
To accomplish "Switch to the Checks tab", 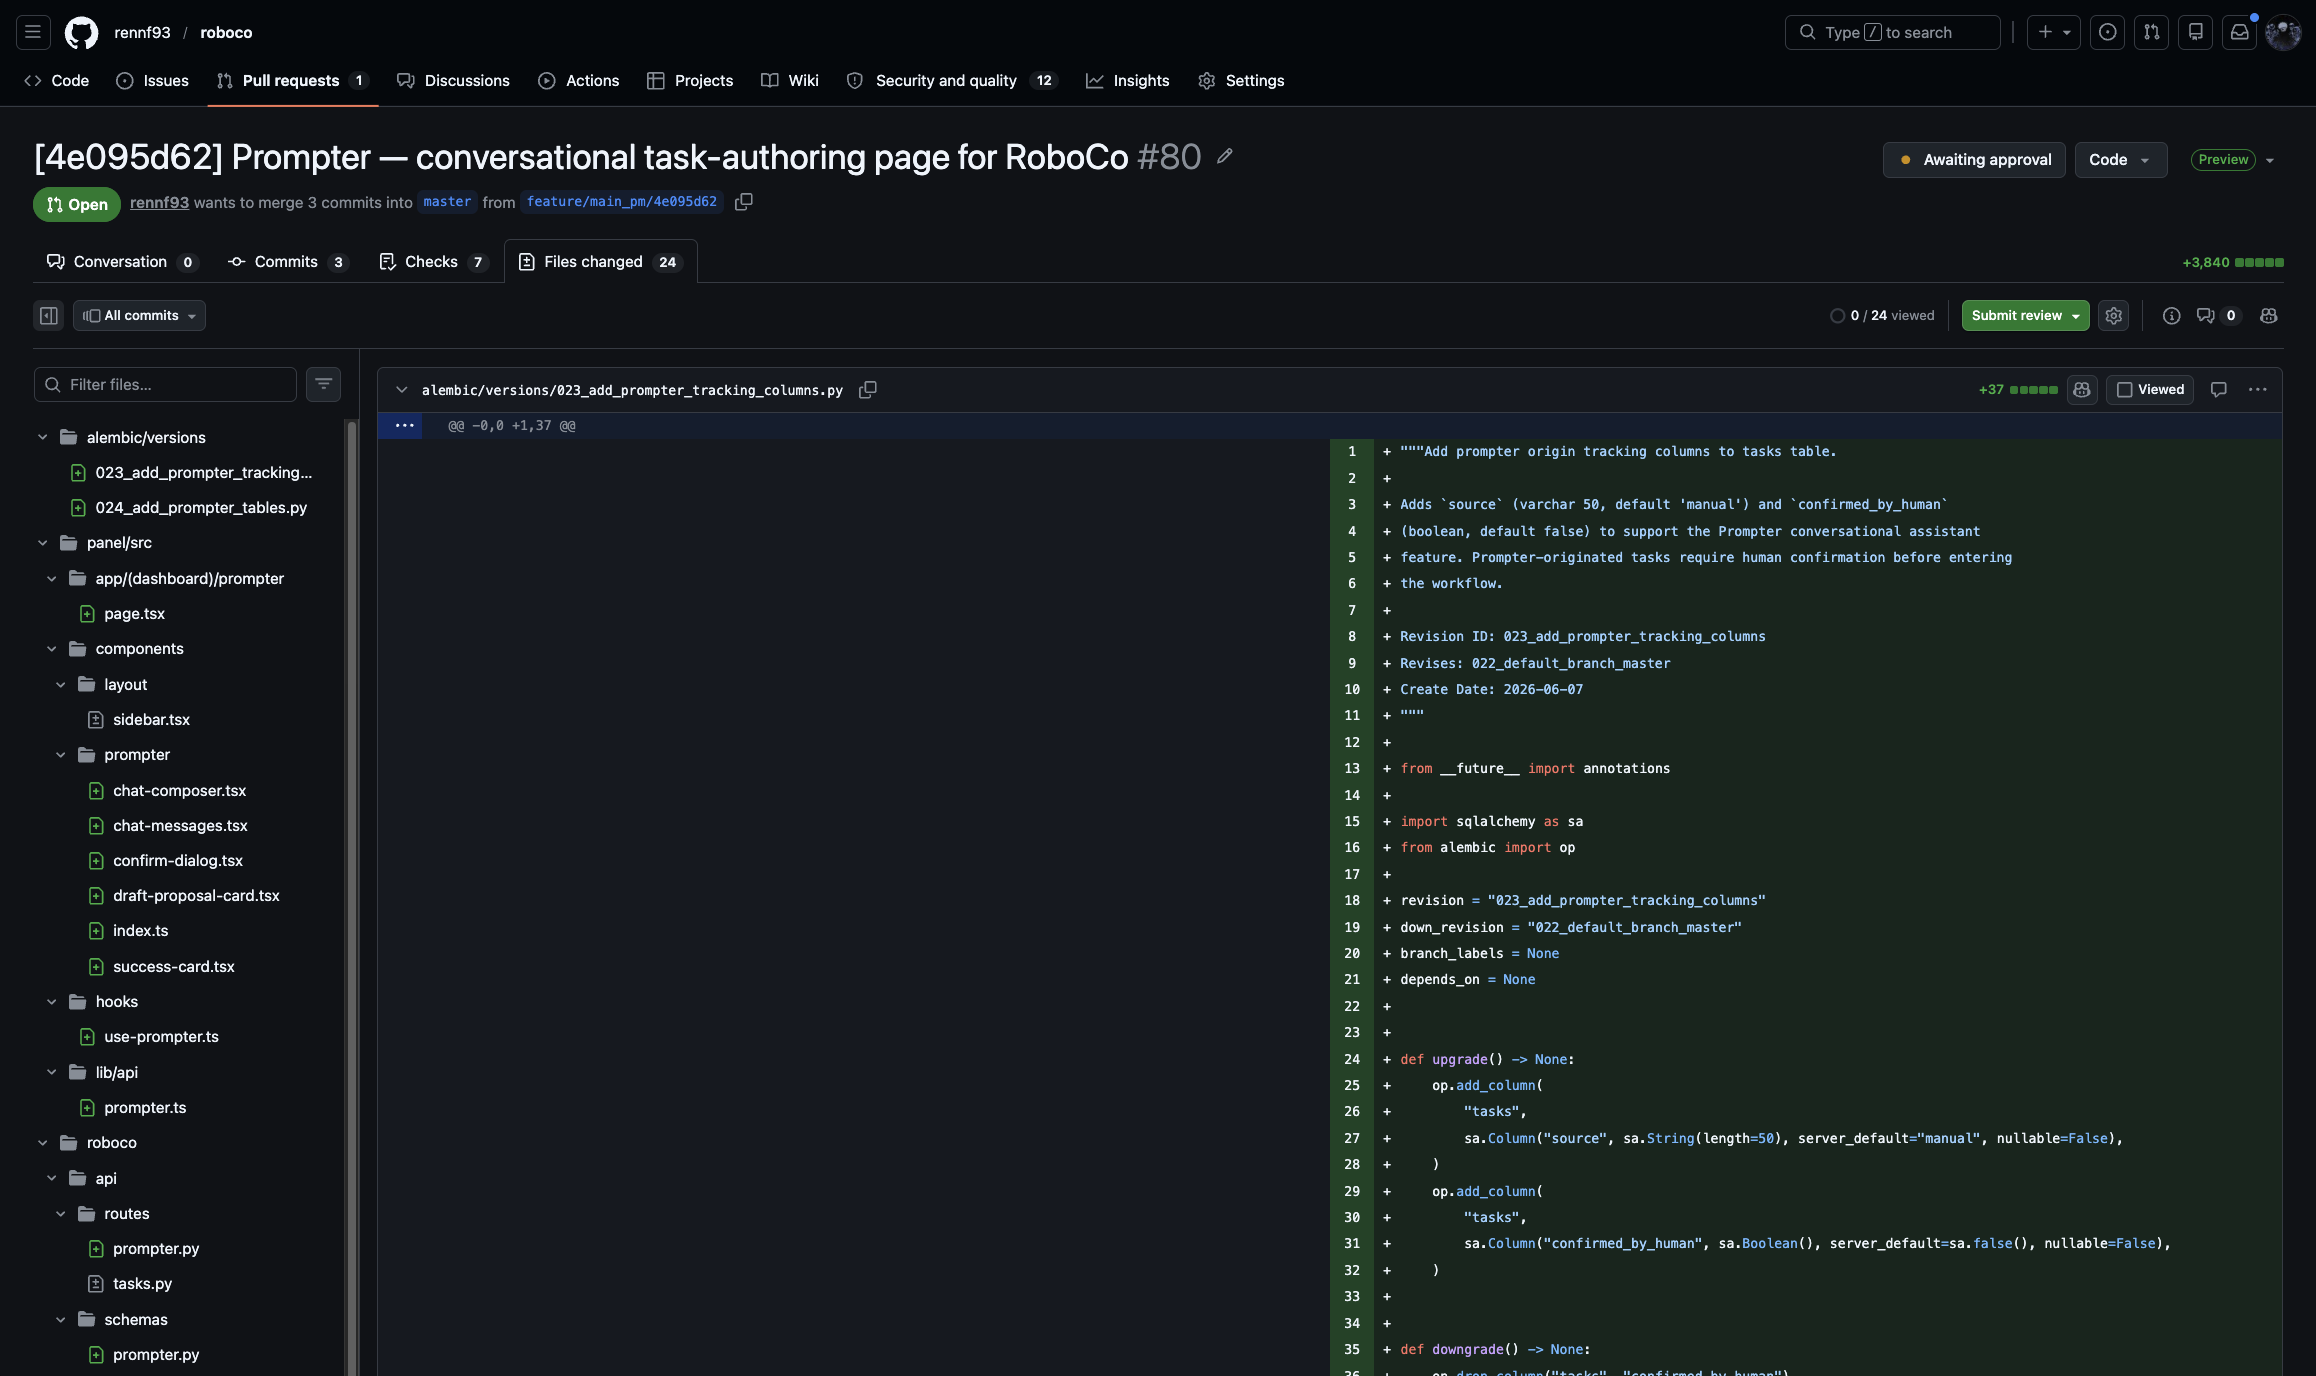I will [x=433, y=262].
